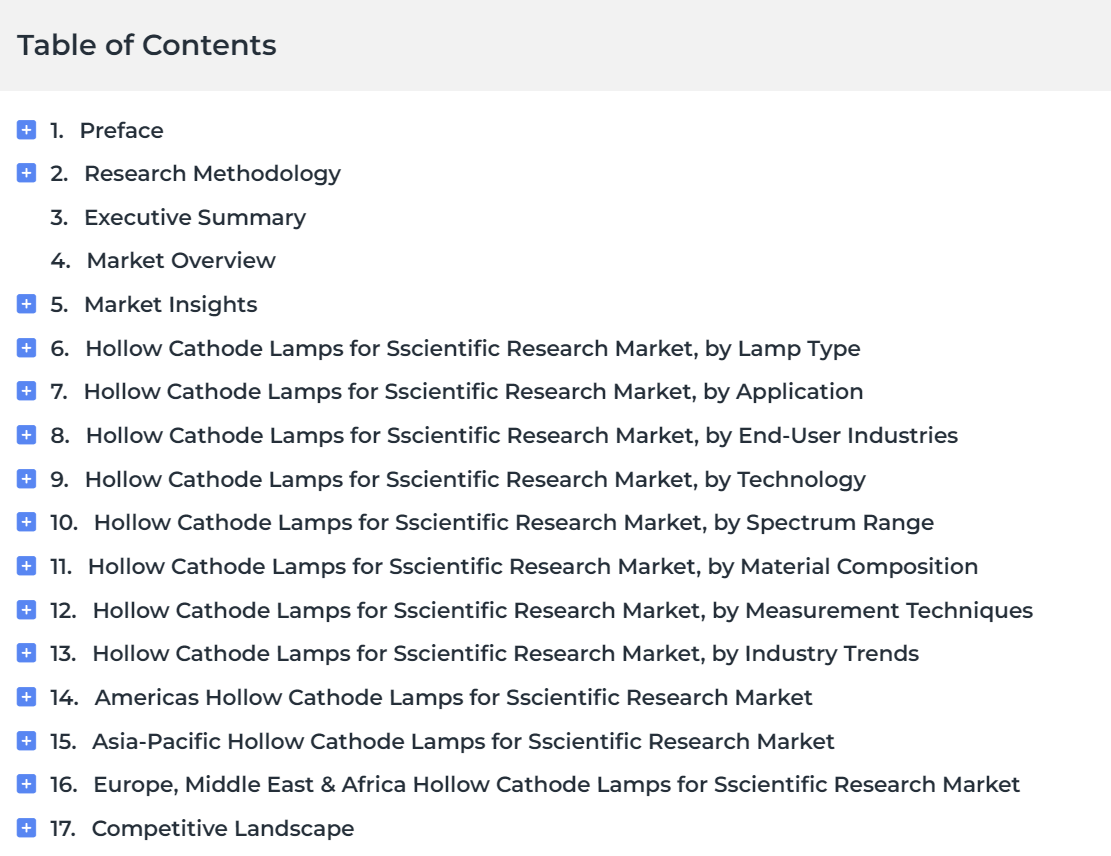
Task: Expand Market Insights plus icon
Action: click(26, 304)
